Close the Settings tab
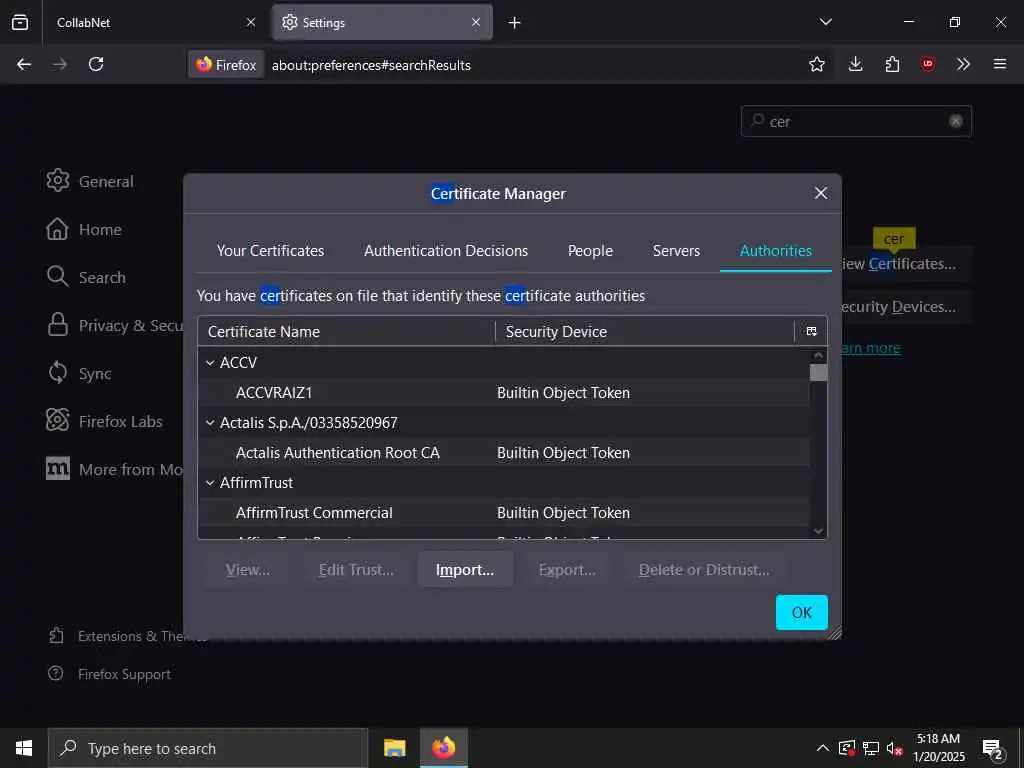Image resolution: width=1024 pixels, height=768 pixels. (476, 22)
